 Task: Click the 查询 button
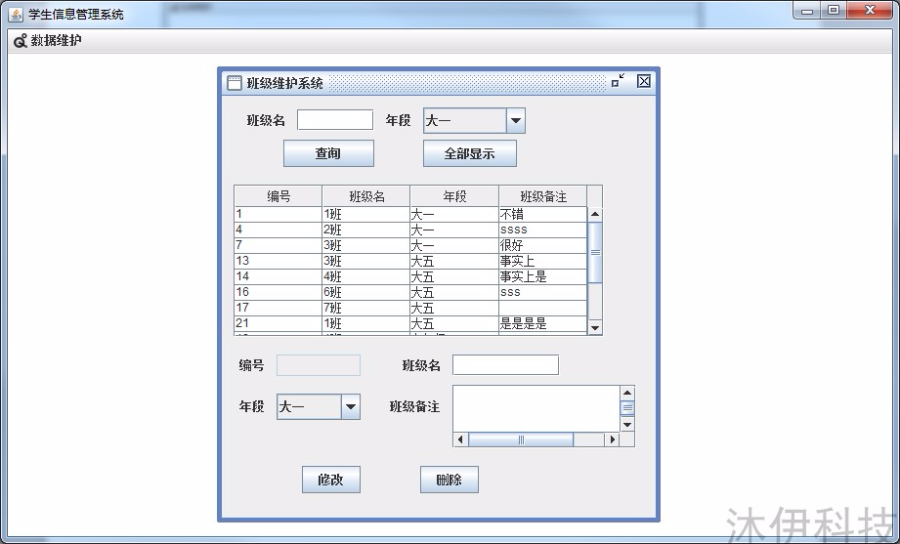click(328, 153)
